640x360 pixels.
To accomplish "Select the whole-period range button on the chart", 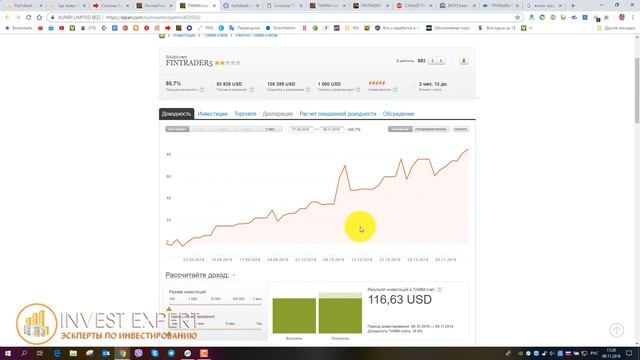I will (177, 129).
